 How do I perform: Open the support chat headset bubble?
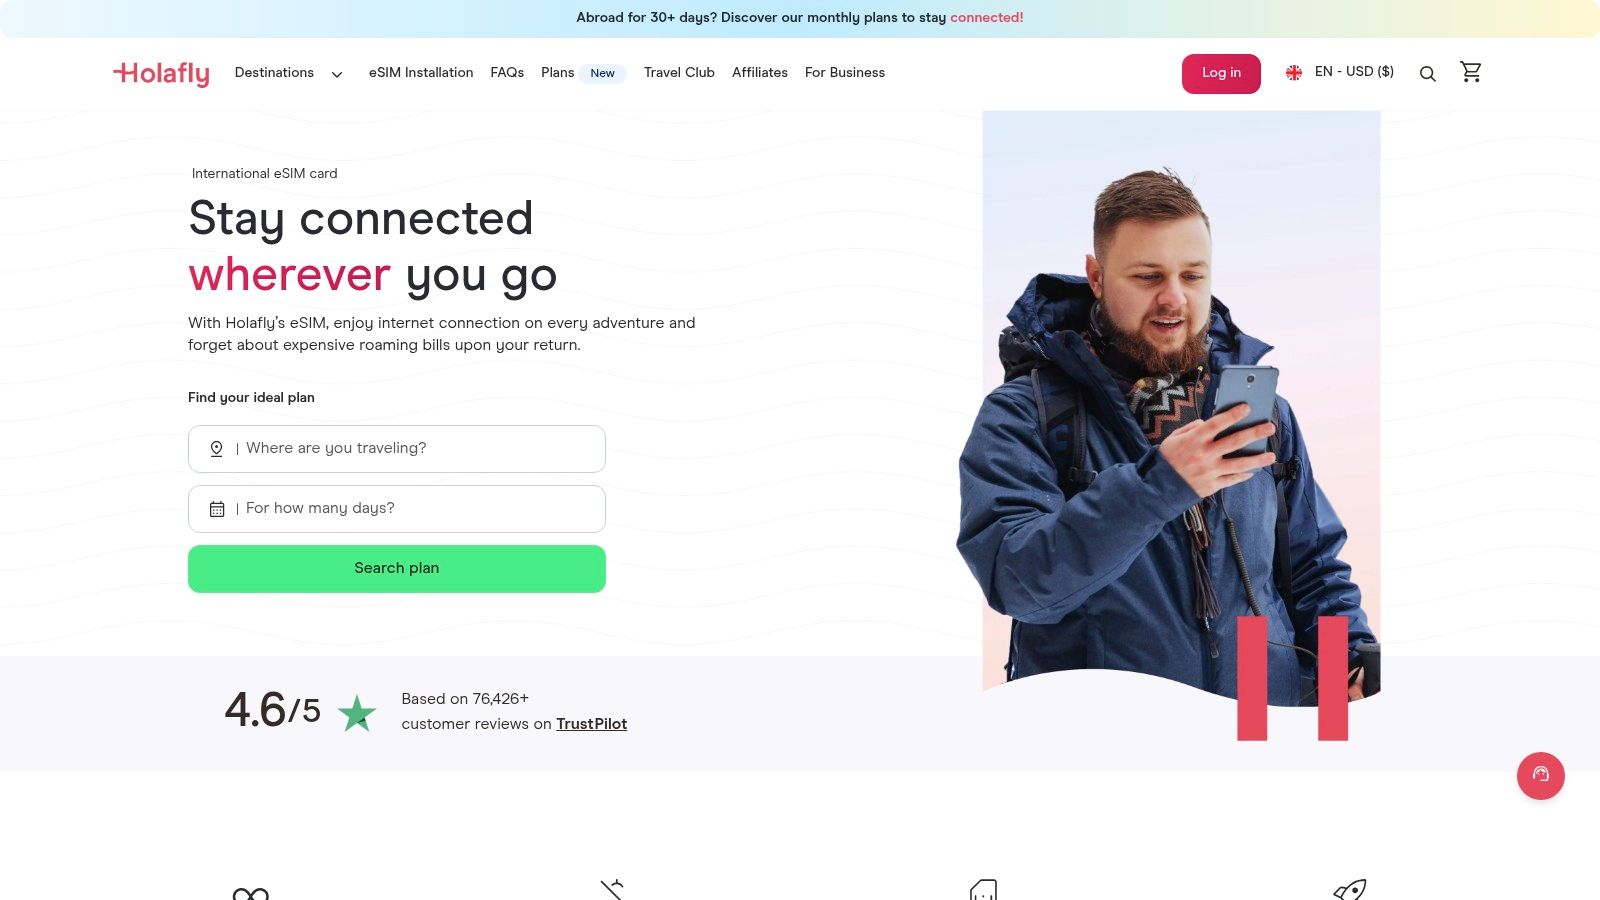click(1541, 776)
